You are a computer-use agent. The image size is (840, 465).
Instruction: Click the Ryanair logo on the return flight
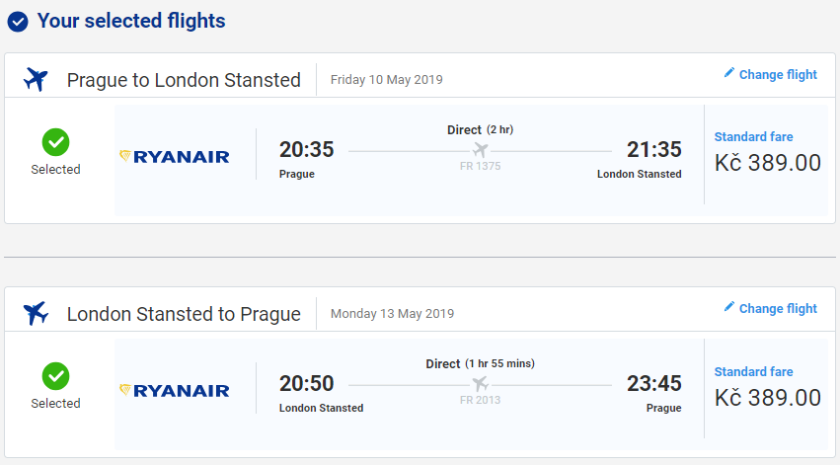pyautogui.click(x=174, y=391)
